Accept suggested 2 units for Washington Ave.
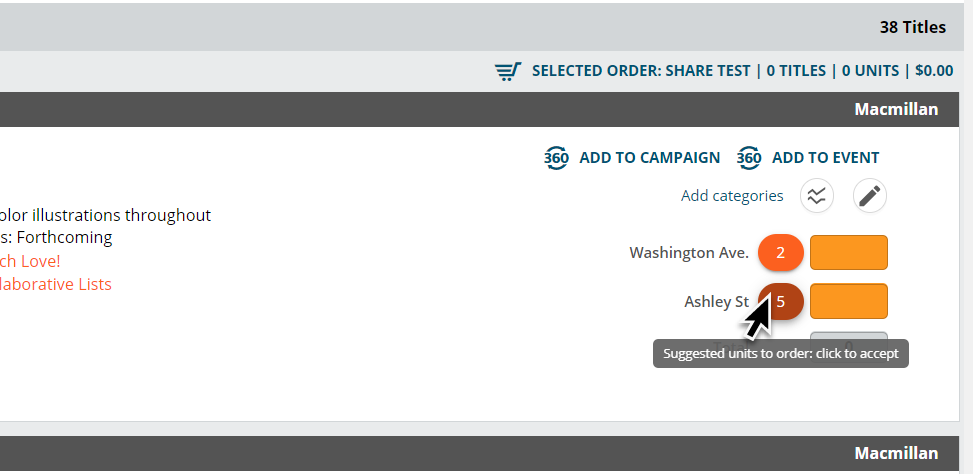973x474 pixels. [x=781, y=253]
